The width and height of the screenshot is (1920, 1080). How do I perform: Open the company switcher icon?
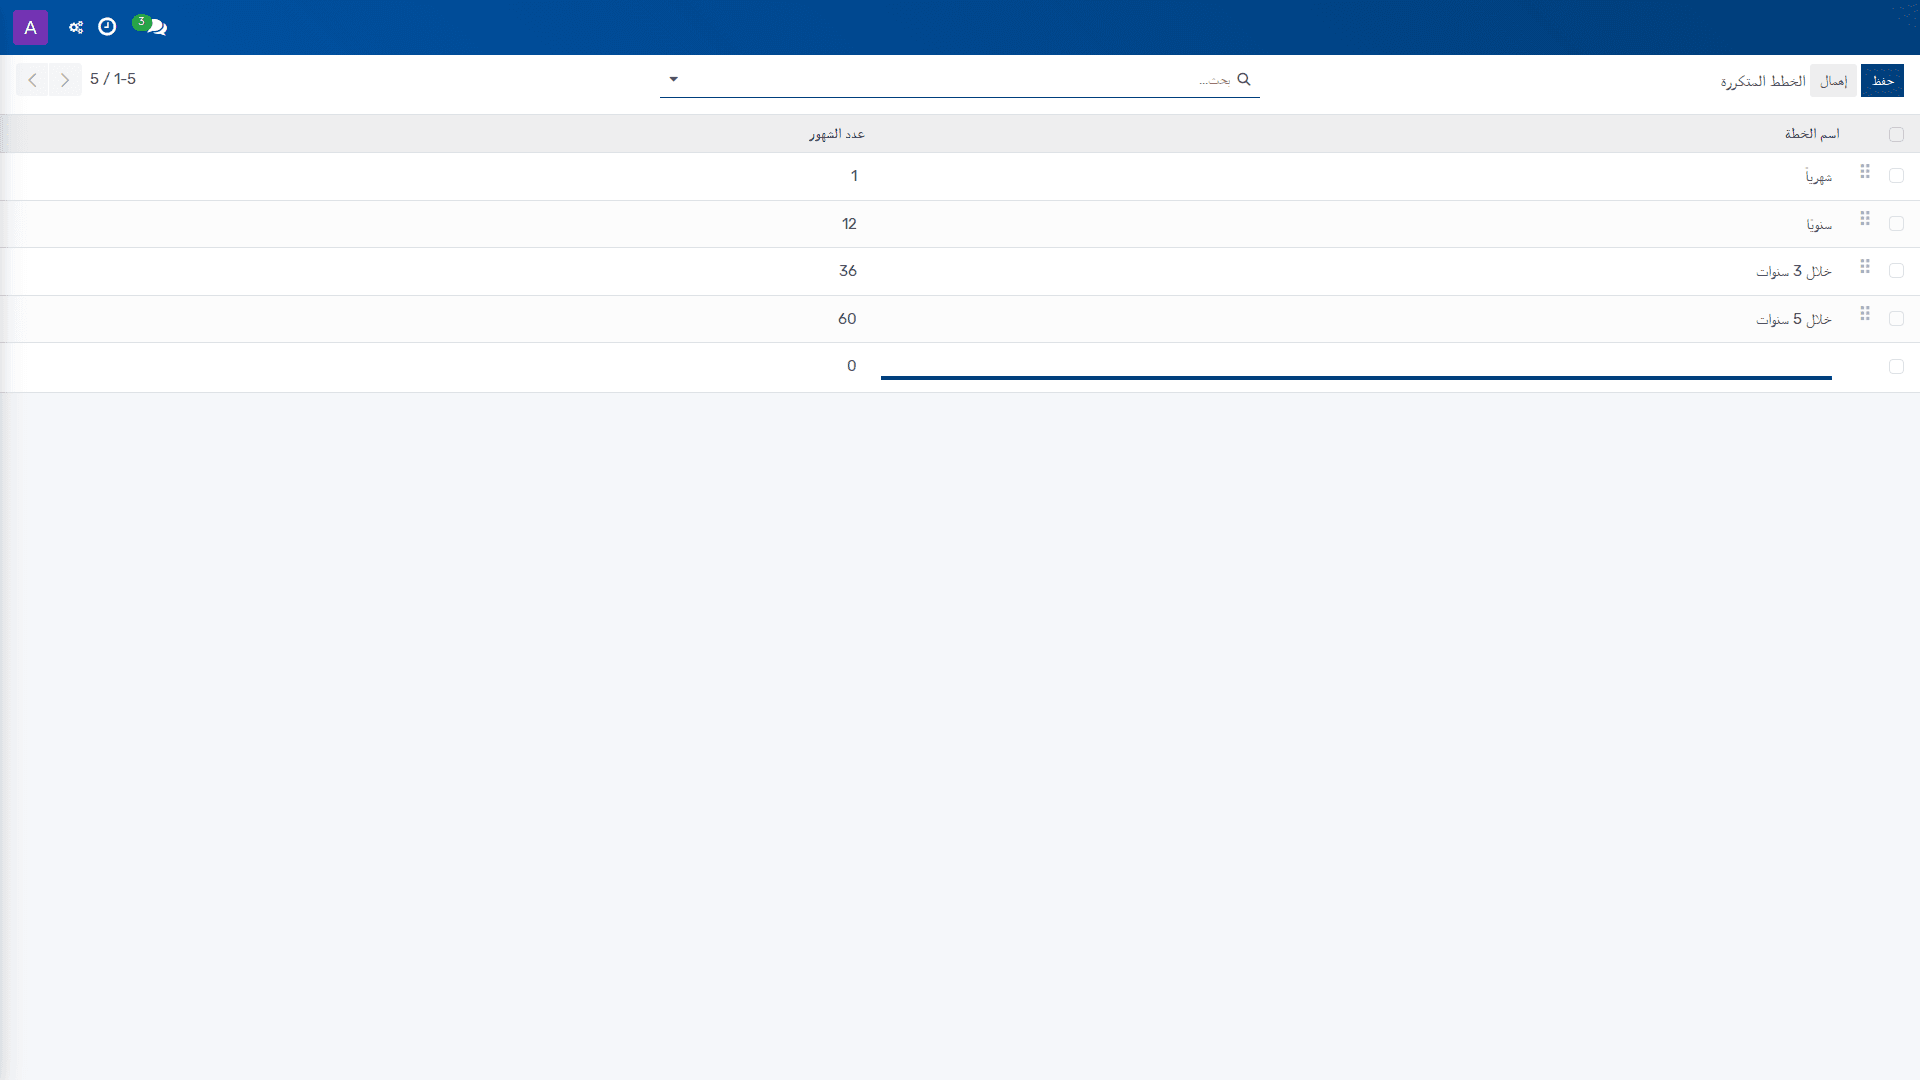click(x=76, y=27)
